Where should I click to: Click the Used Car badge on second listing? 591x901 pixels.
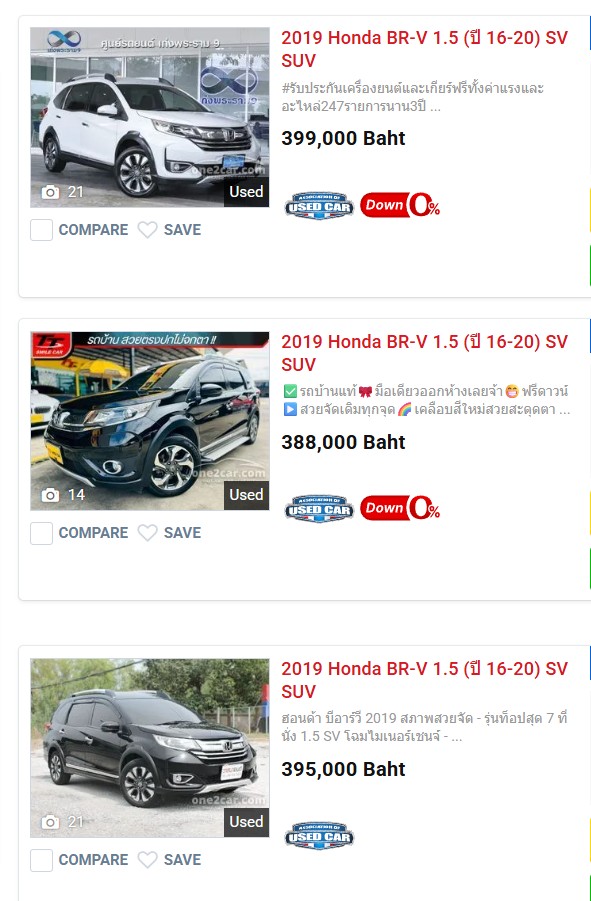[319, 509]
